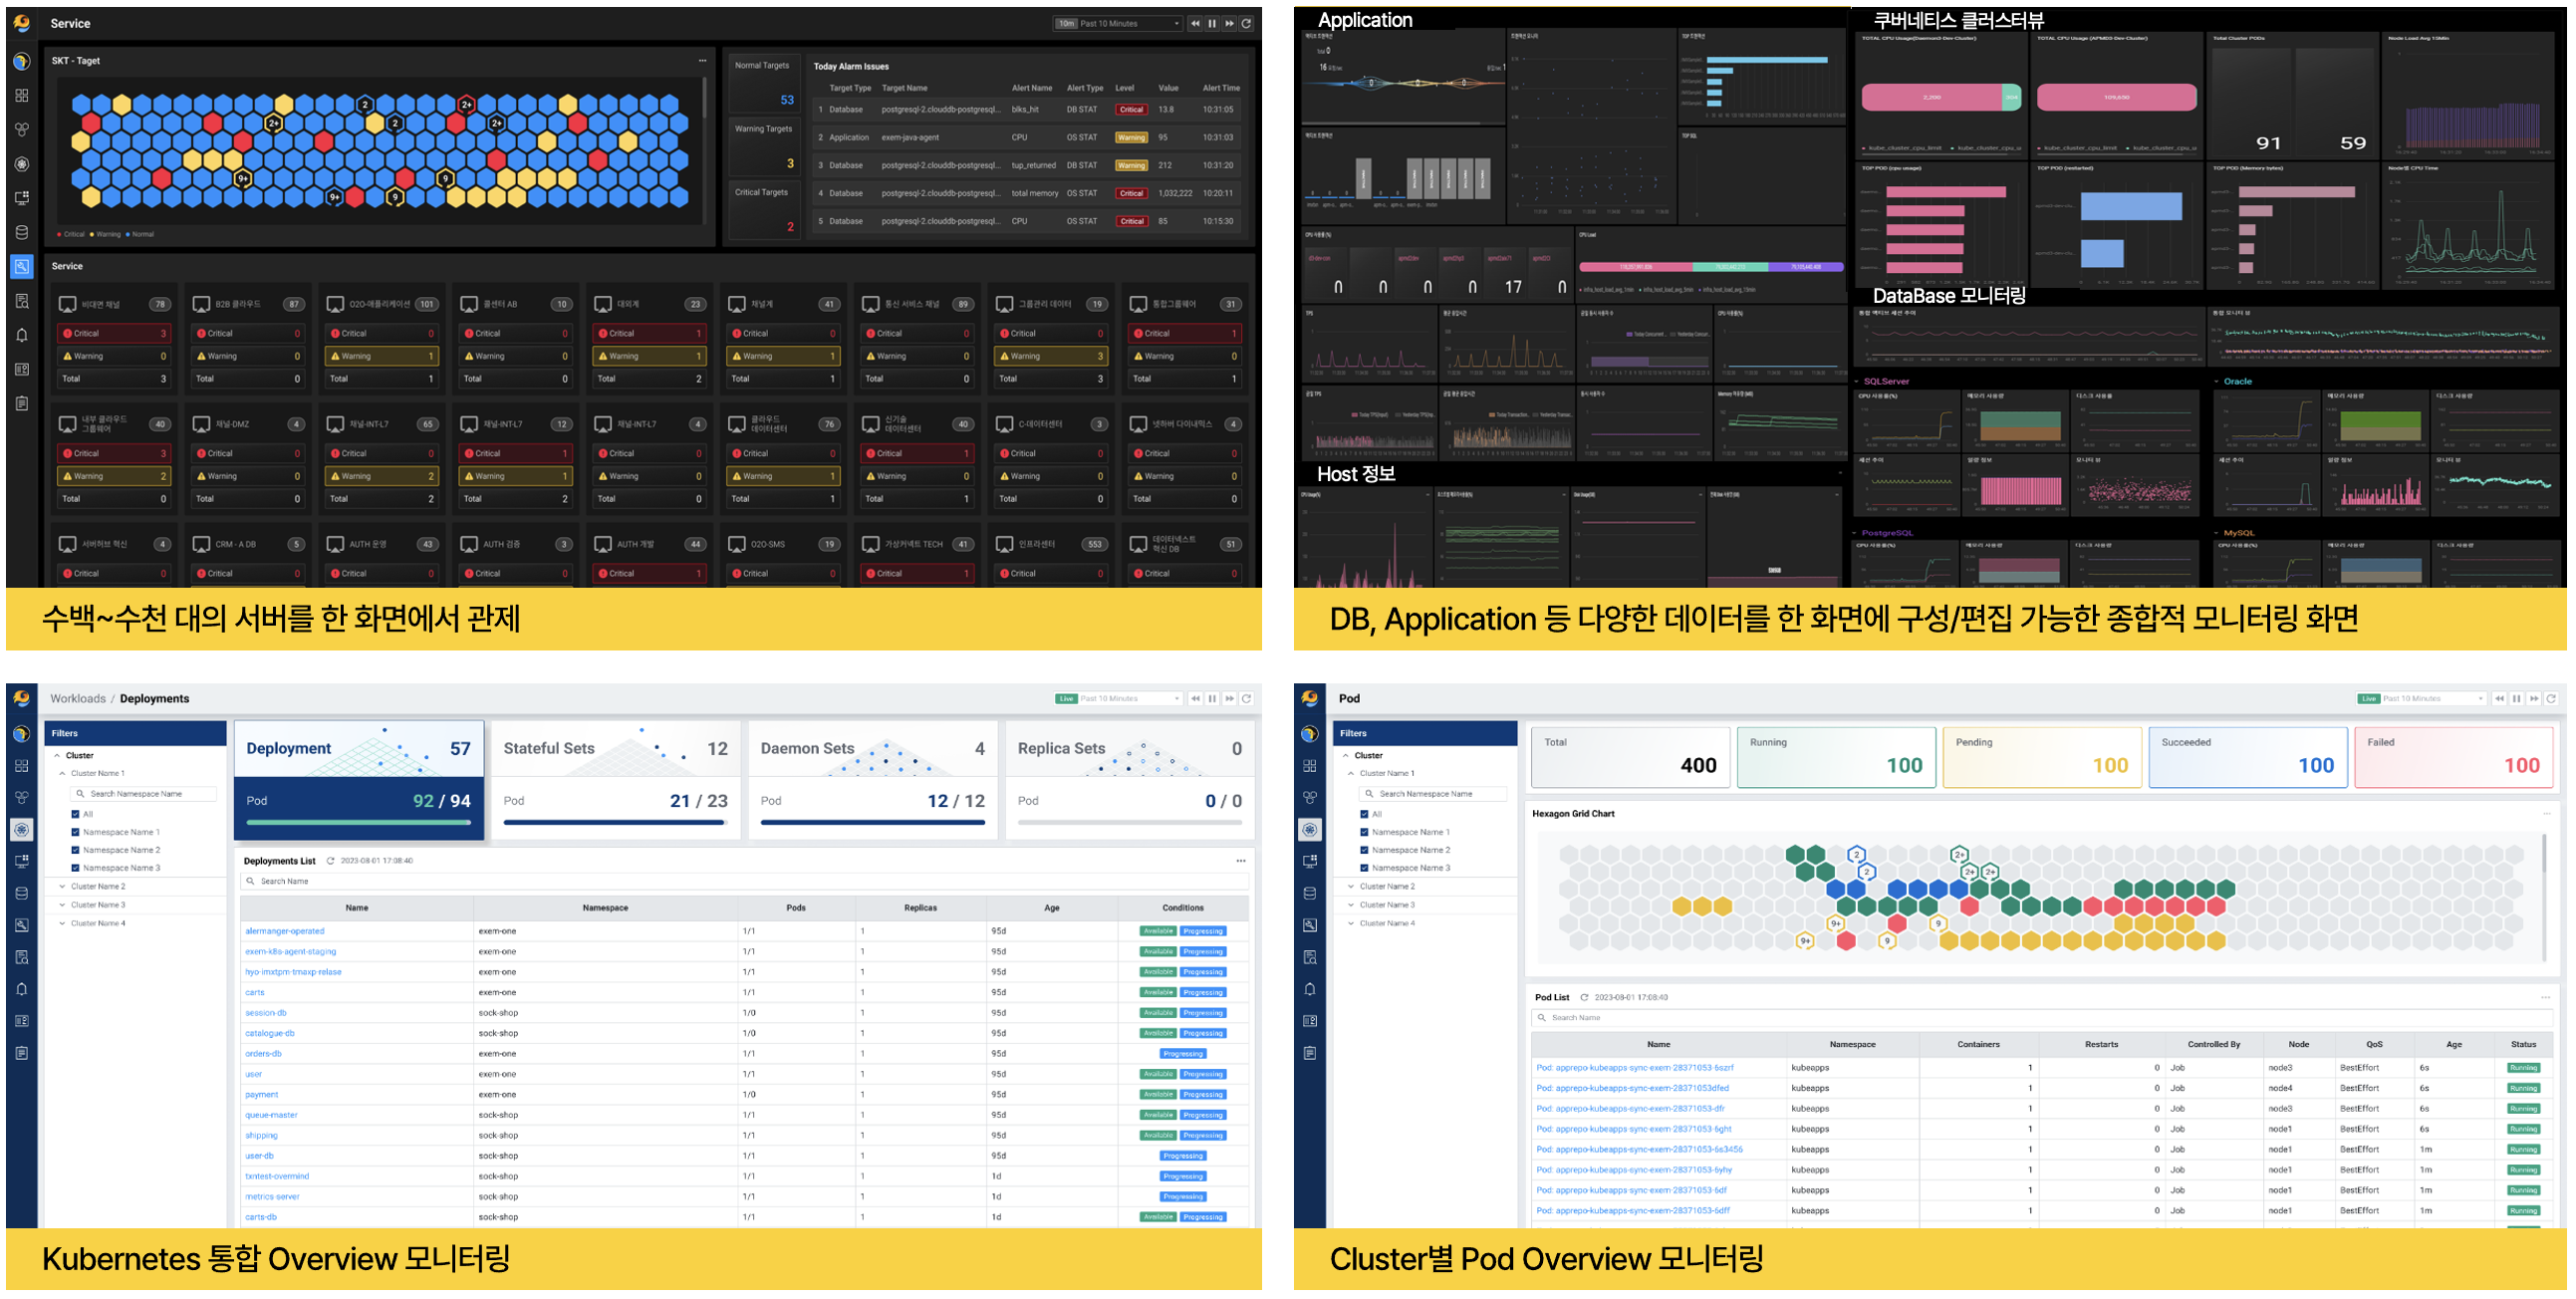Click refresh icon in Service dashboard header

tap(1247, 23)
